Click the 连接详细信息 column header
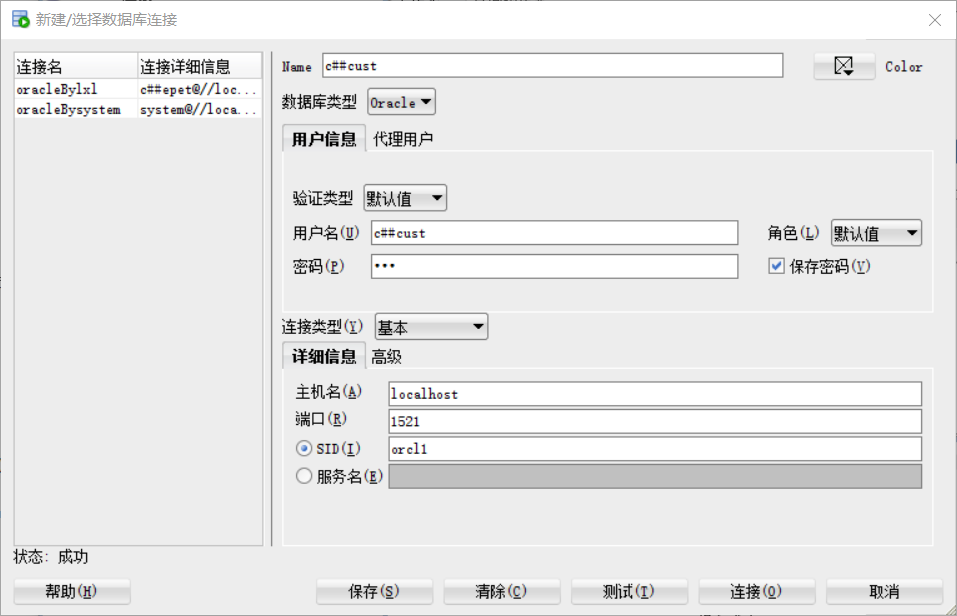Screen dimensions: 957x616 pos(200,66)
